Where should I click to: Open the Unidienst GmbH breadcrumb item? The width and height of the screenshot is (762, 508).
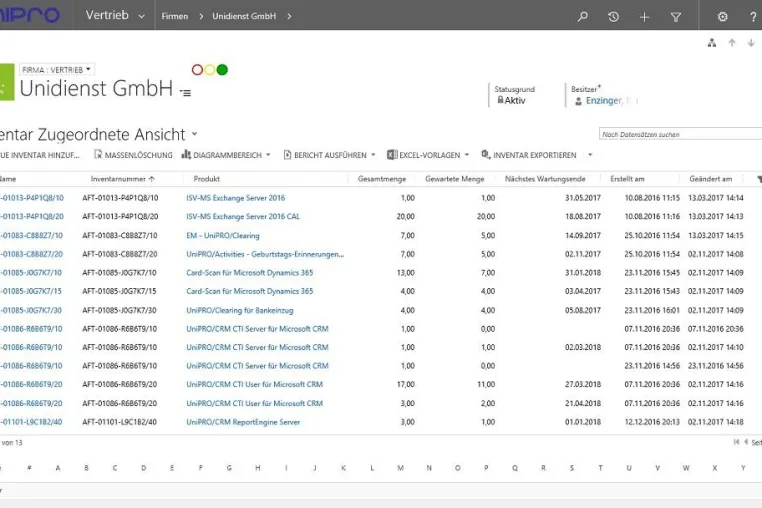pos(244,17)
